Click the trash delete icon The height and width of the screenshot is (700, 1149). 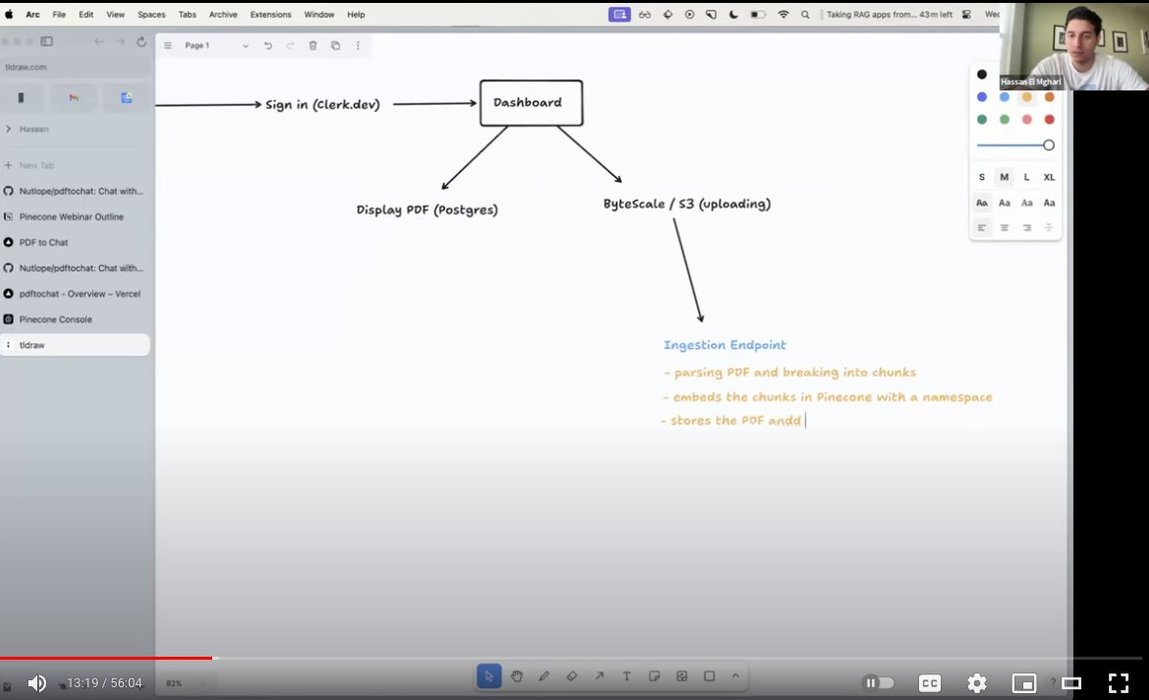tap(313, 46)
